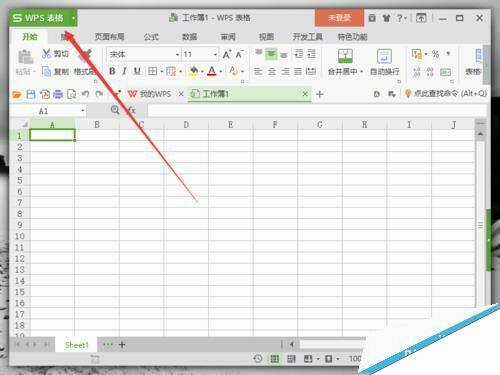Click the cell borders icon
Image resolution: width=500 pixels, height=375 pixels.
coord(152,71)
